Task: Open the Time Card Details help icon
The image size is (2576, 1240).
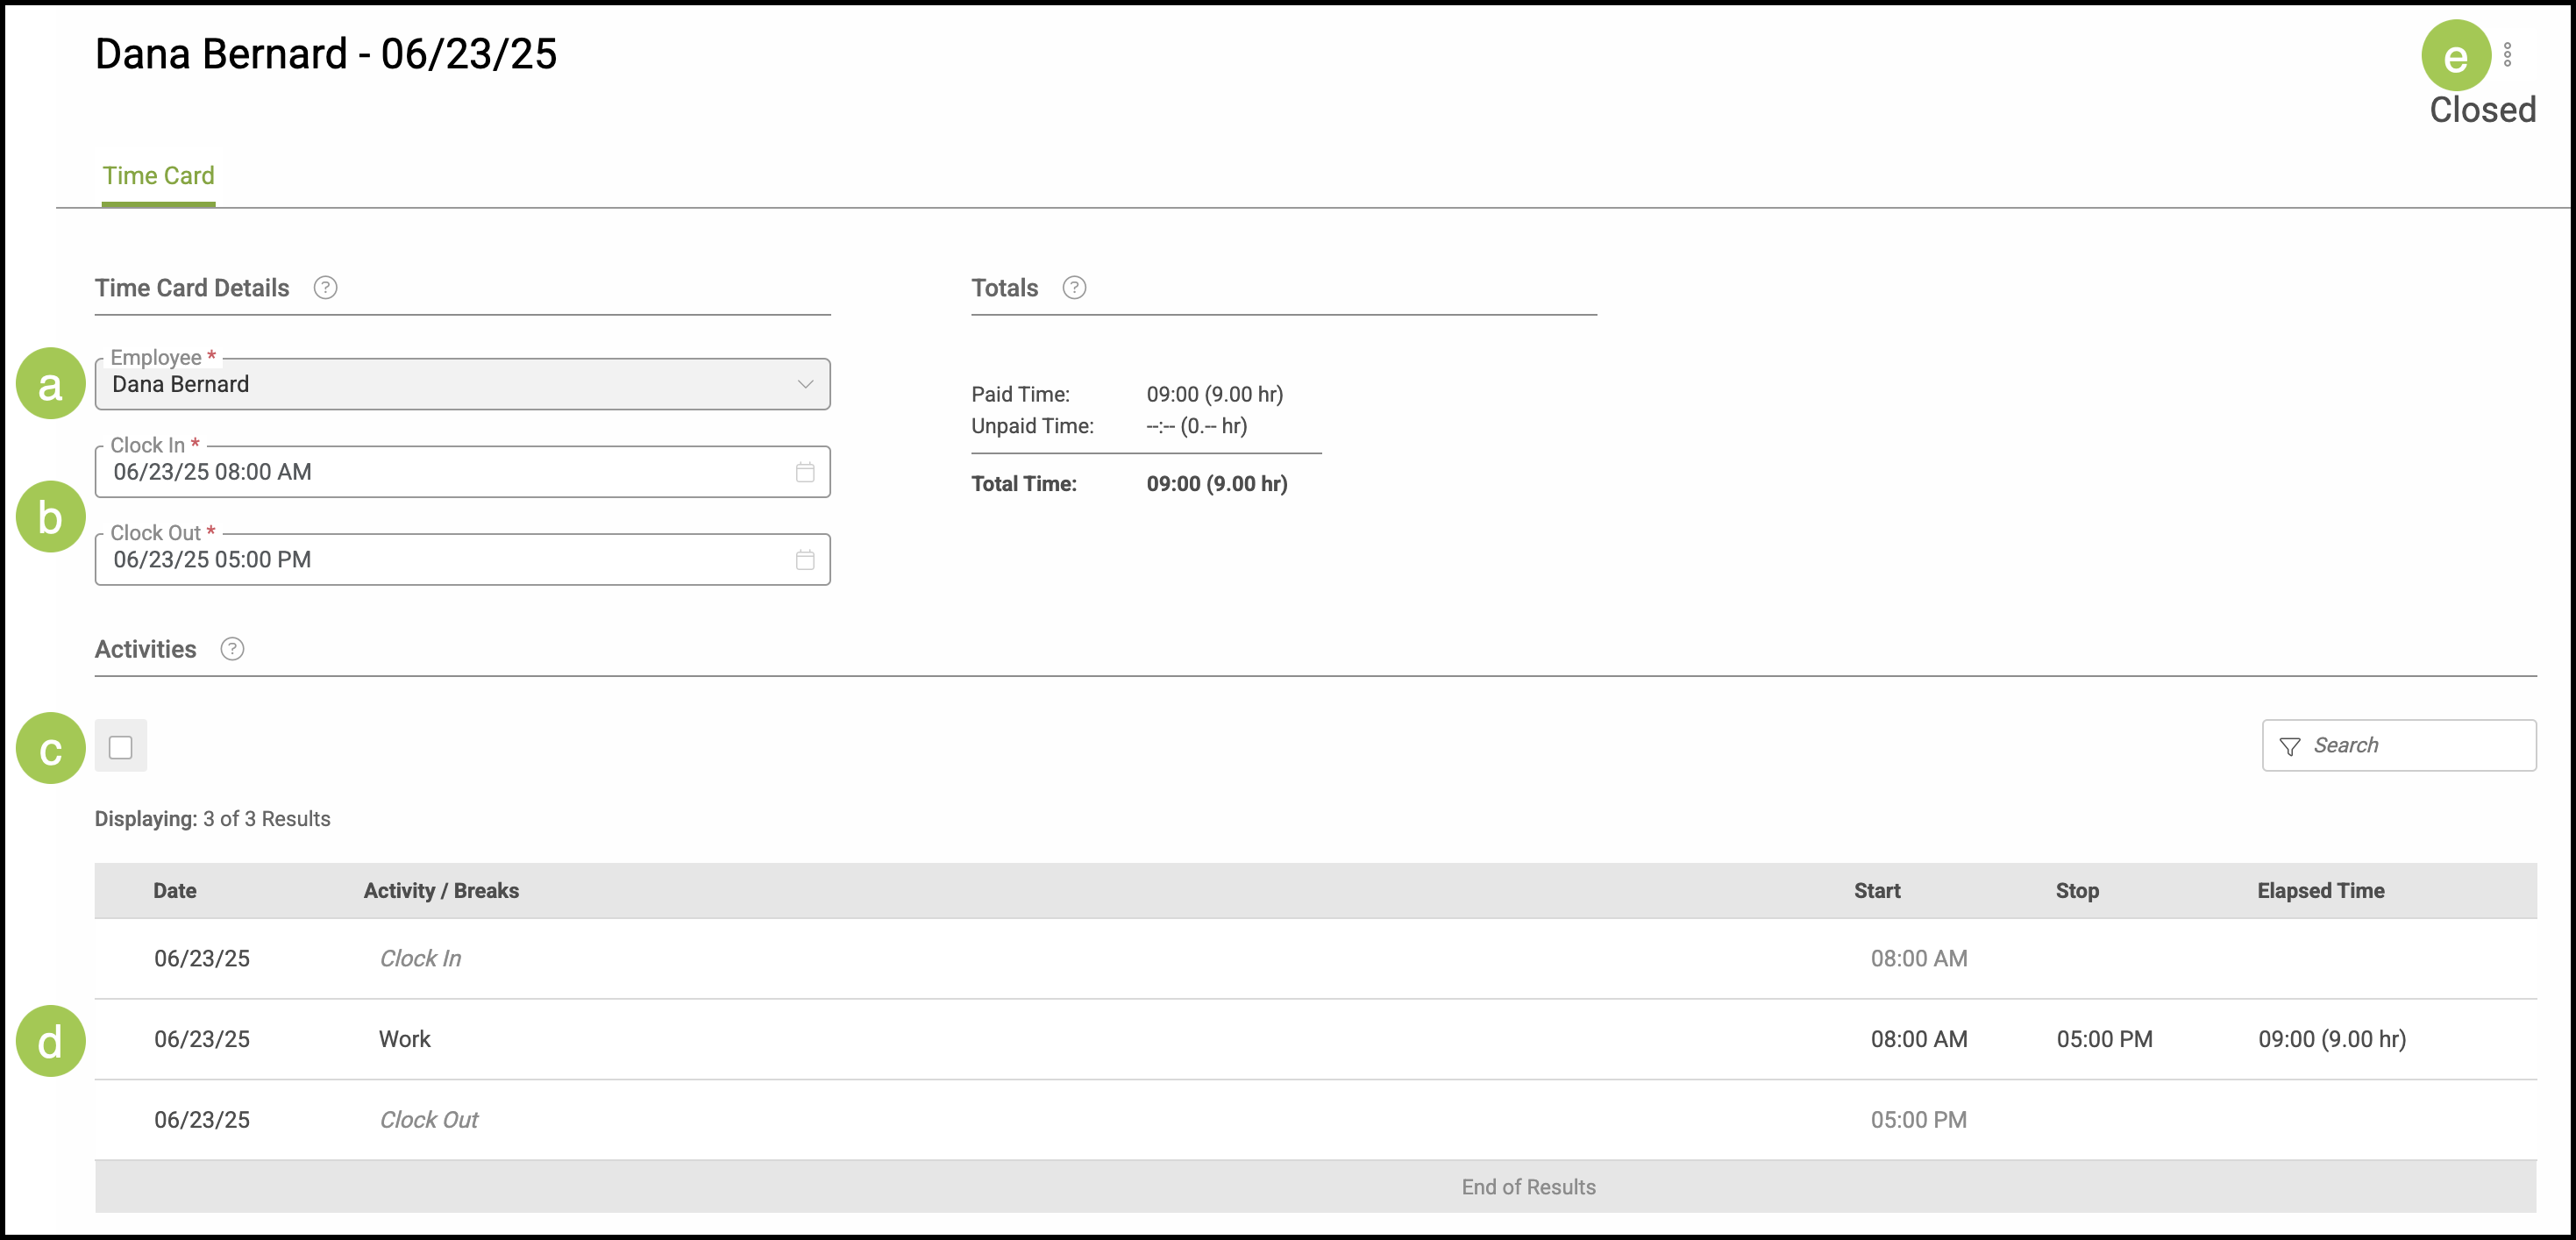Action: click(325, 288)
